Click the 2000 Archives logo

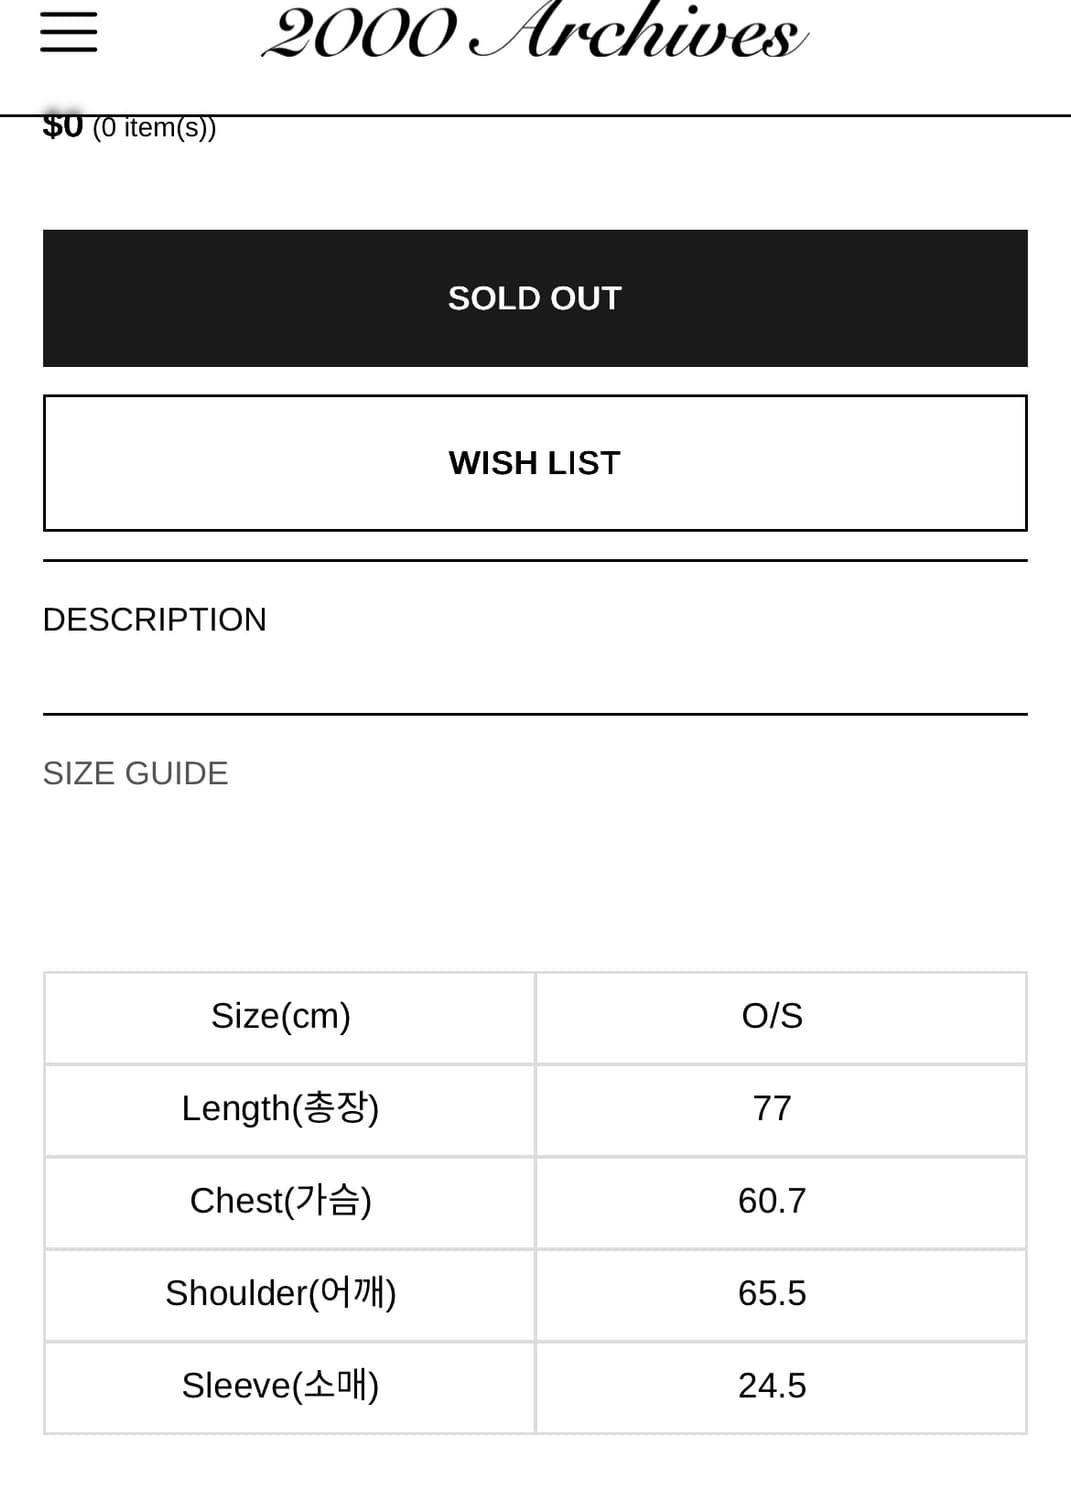(534, 32)
